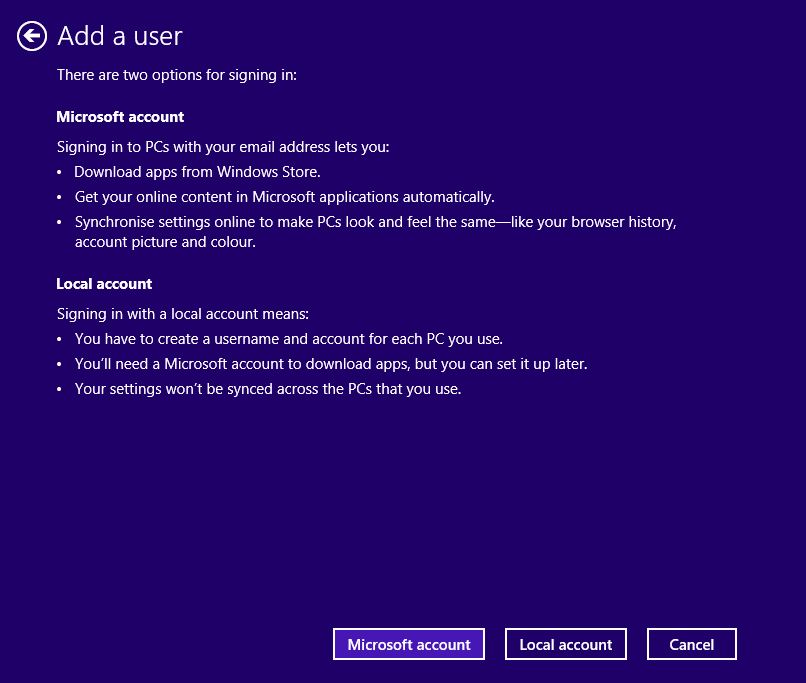The height and width of the screenshot is (683, 806).
Task: Click 'Signing in to PCs with your email address' line
Action: pyautogui.click(x=223, y=147)
